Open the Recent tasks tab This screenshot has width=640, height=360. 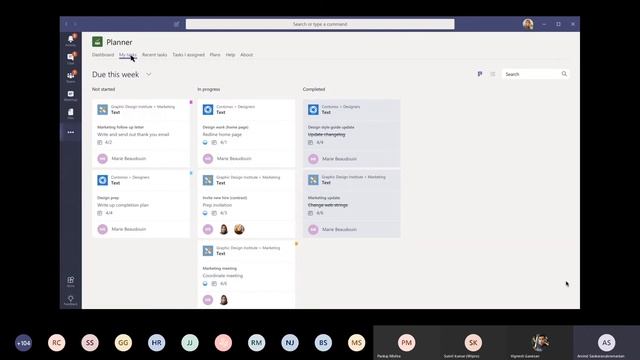tap(155, 55)
